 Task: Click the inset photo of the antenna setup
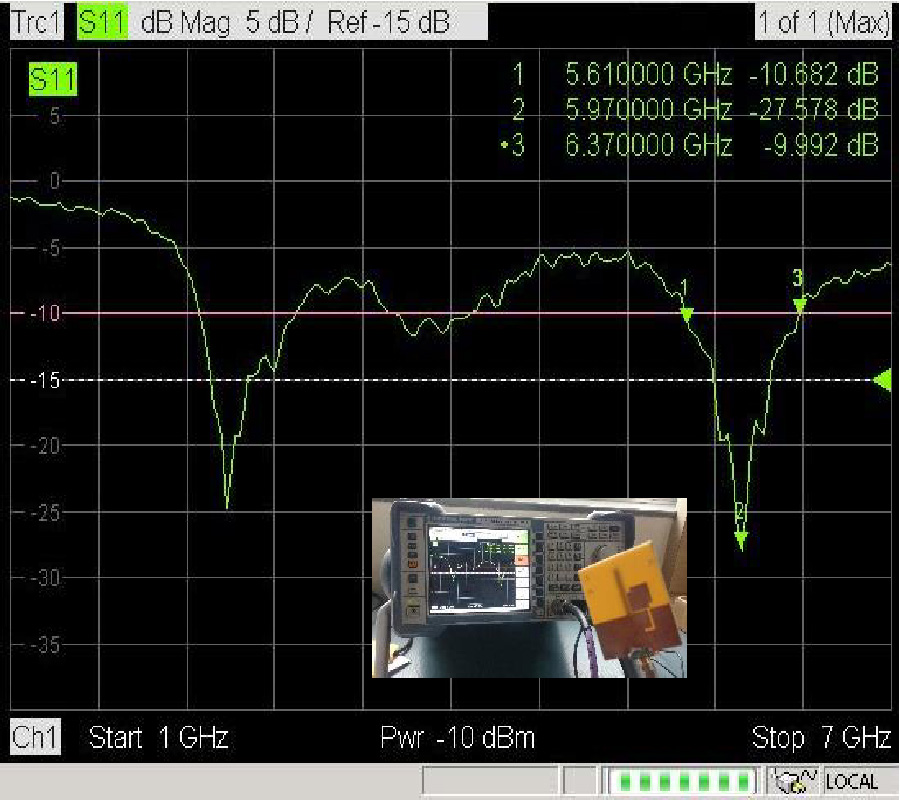pyautogui.click(x=529, y=587)
